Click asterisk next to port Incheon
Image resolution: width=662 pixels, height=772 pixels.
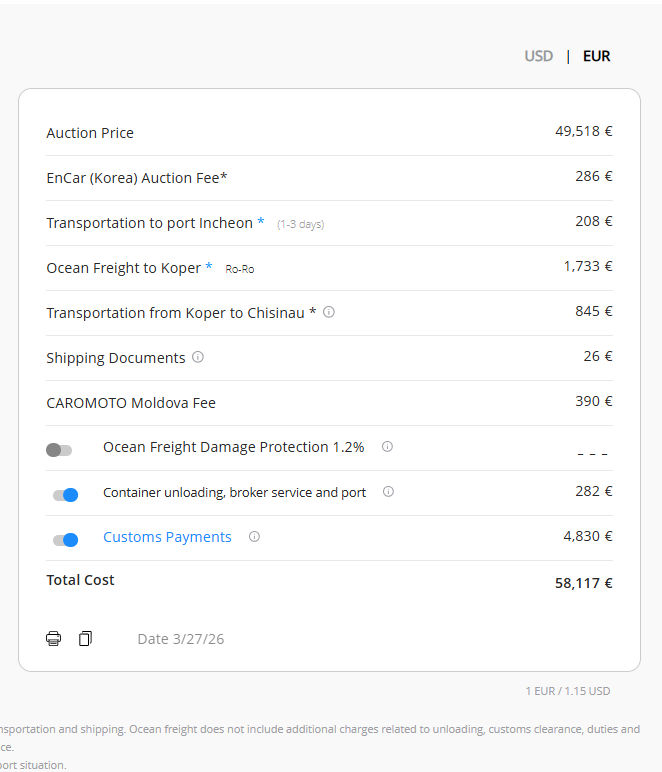[261, 222]
